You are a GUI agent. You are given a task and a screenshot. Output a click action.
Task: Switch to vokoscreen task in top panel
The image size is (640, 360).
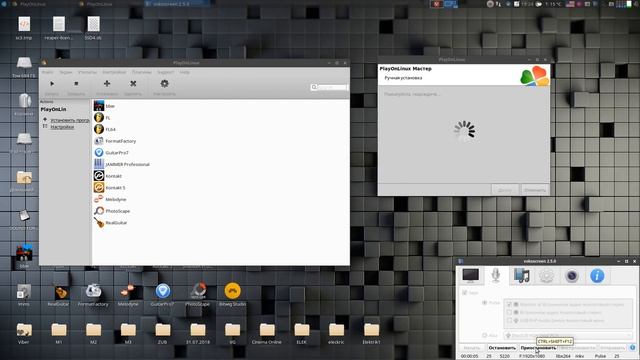(178, 4)
